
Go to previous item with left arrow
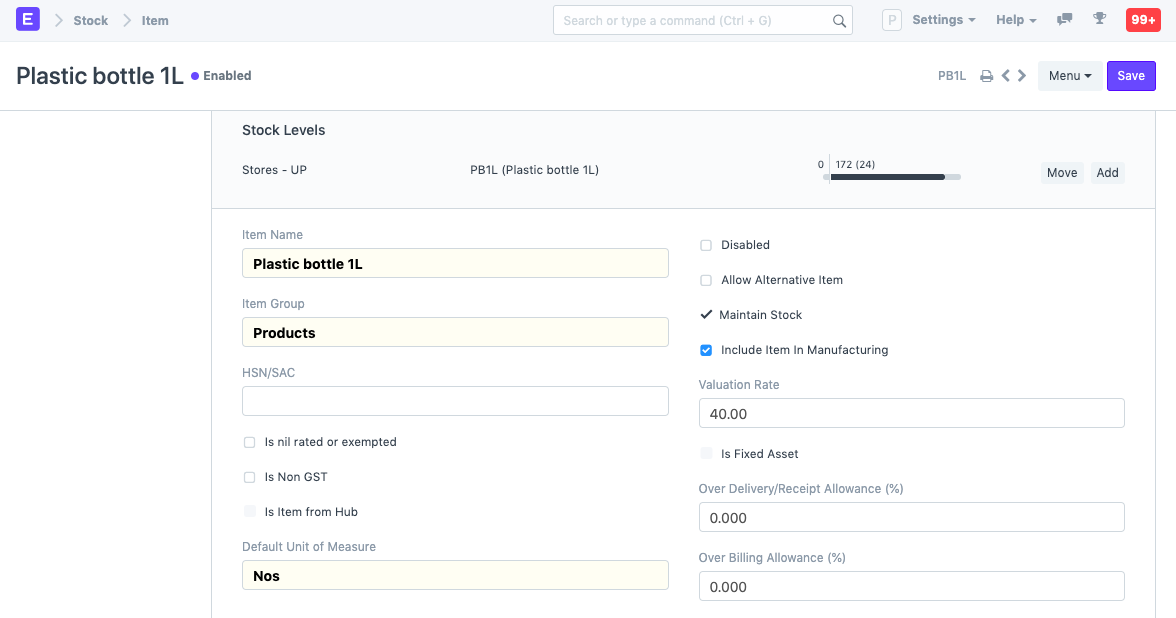click(1006, 76)
